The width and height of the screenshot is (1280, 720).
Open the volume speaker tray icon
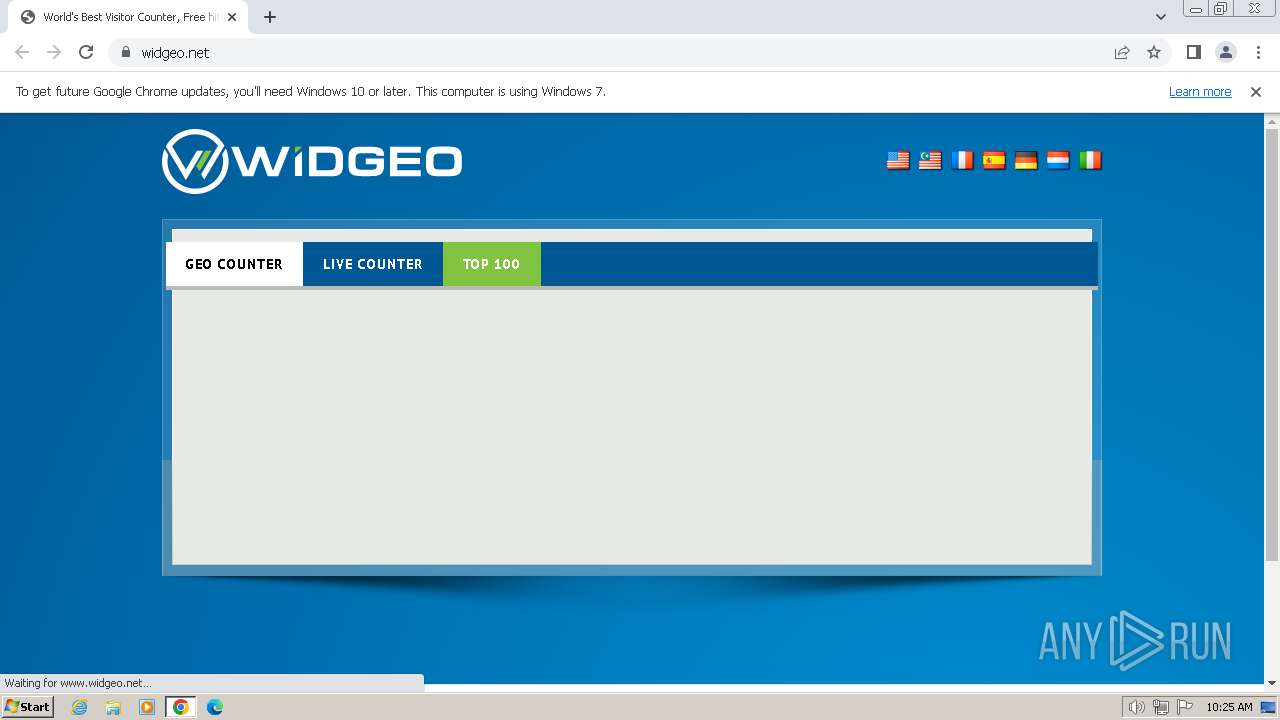click(1136, 707)
